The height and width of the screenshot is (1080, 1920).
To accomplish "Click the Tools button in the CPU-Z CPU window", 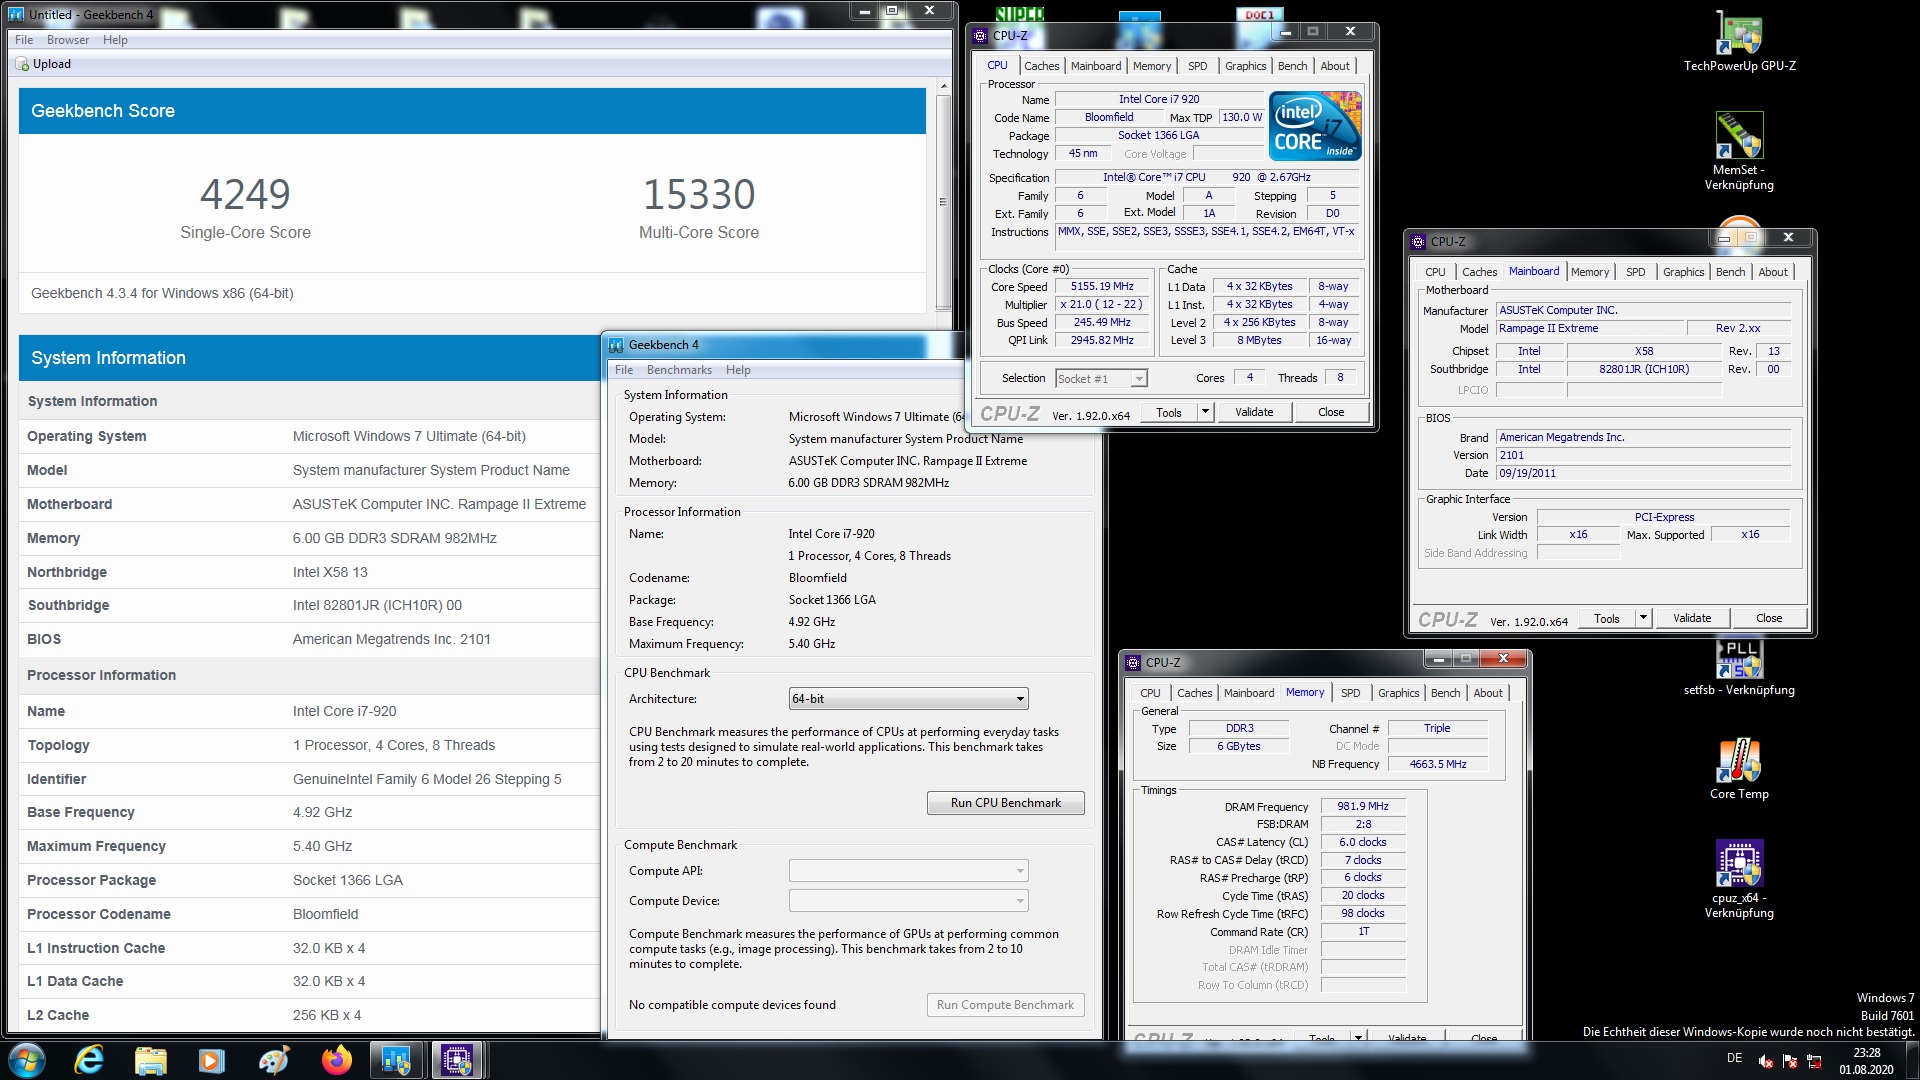I will (1168, 412).
